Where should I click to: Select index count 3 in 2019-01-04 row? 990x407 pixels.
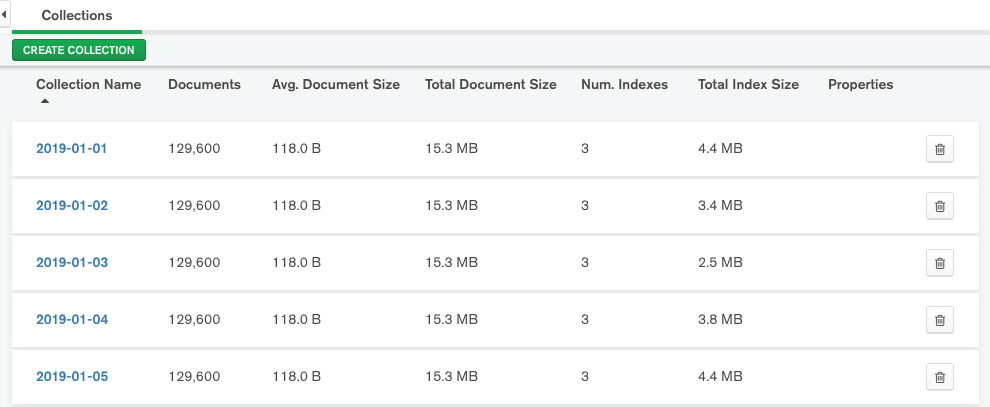click(585, 320)
